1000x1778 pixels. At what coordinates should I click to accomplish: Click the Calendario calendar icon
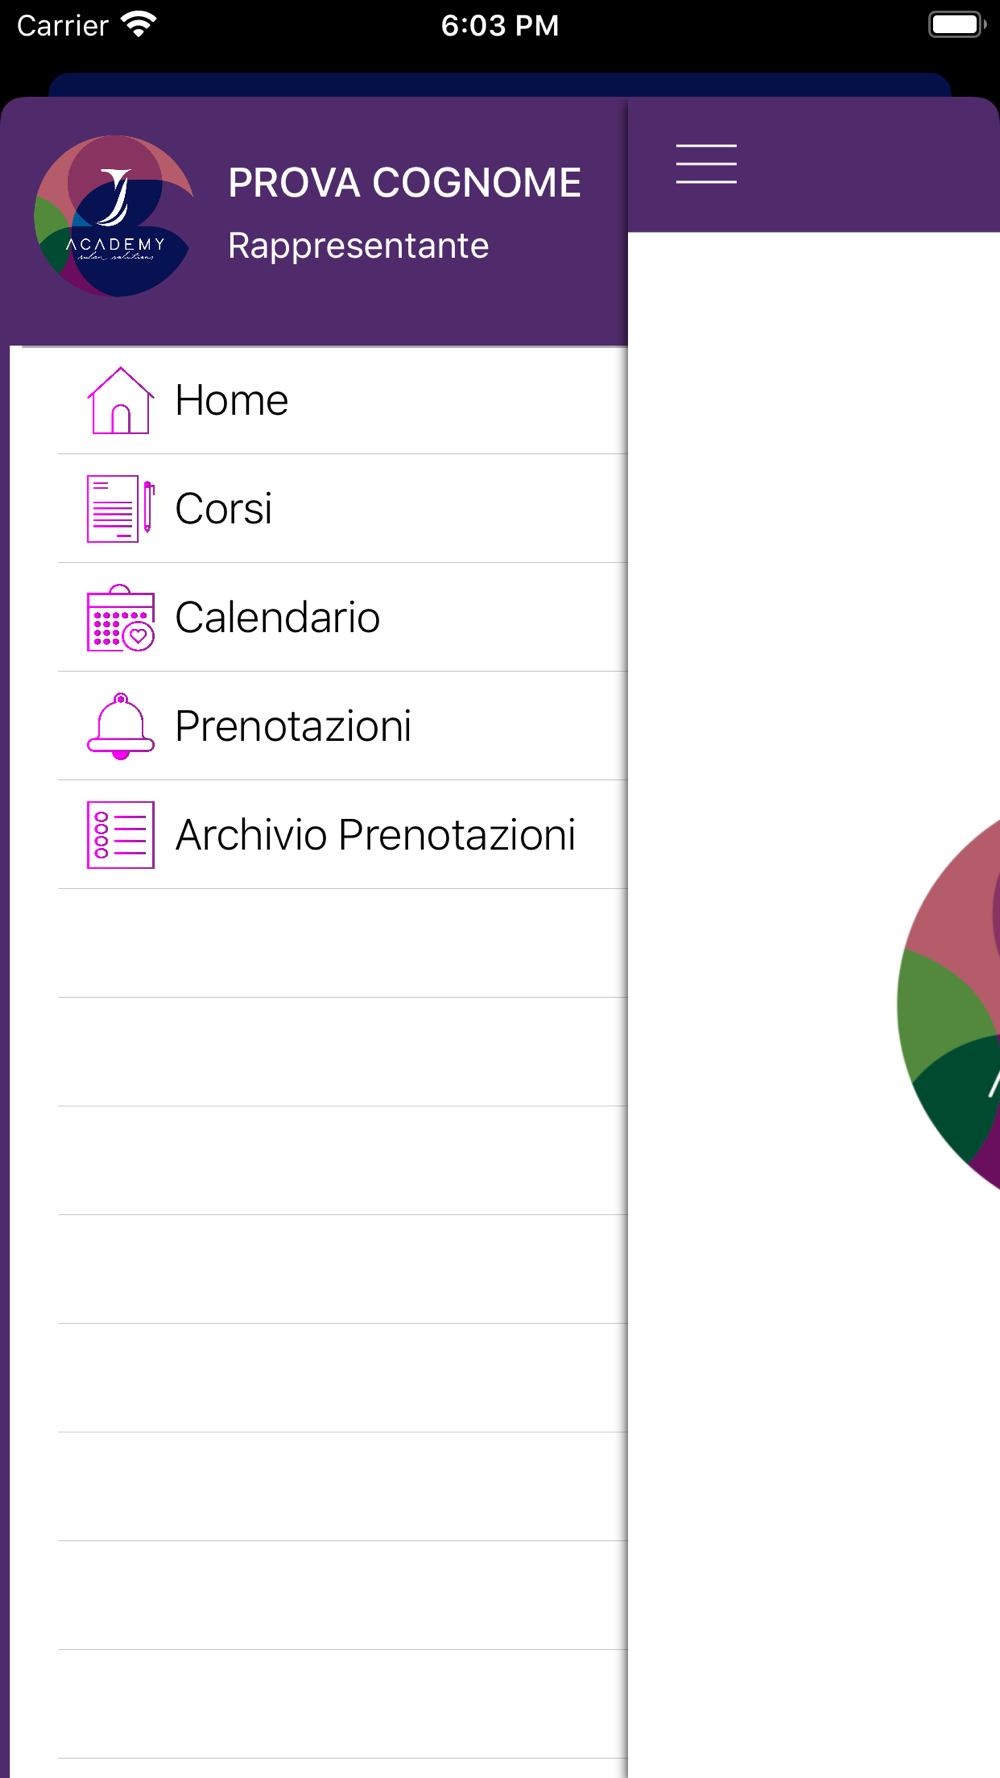120,618
